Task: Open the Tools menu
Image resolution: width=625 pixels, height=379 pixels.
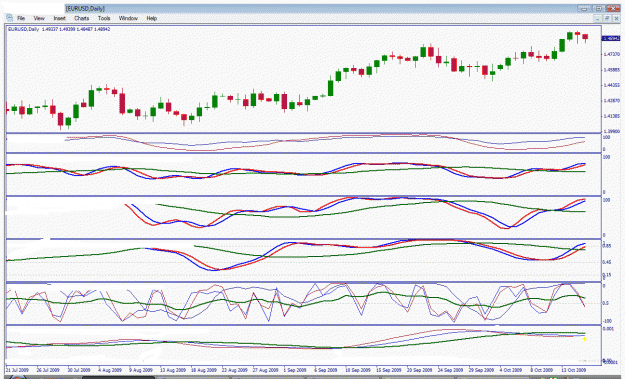Action: (104, 18)
